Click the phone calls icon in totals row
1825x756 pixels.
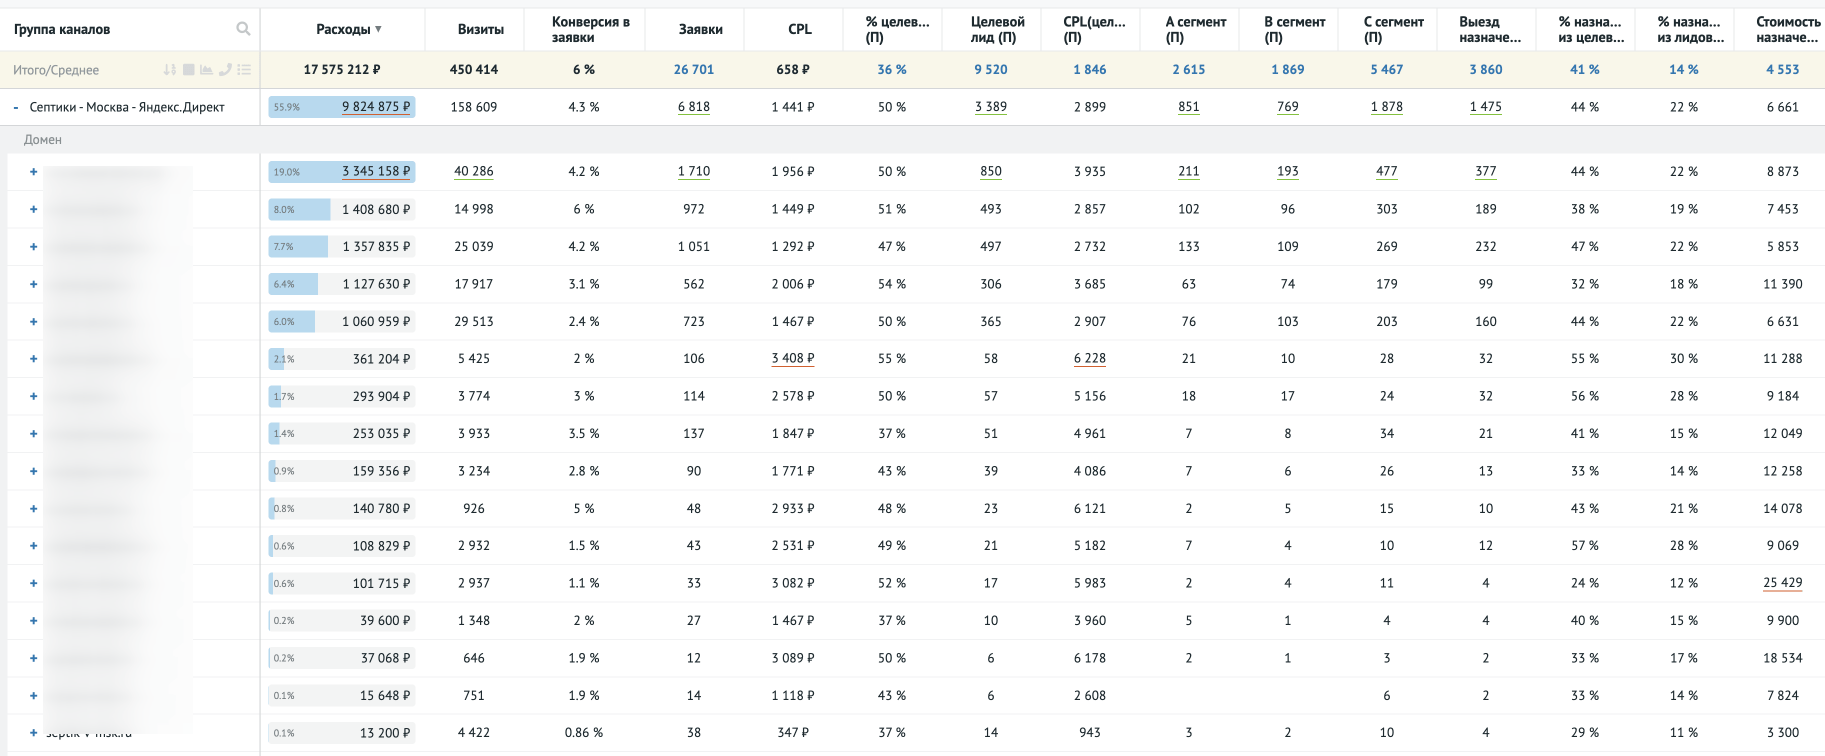[x=225, y=70]
